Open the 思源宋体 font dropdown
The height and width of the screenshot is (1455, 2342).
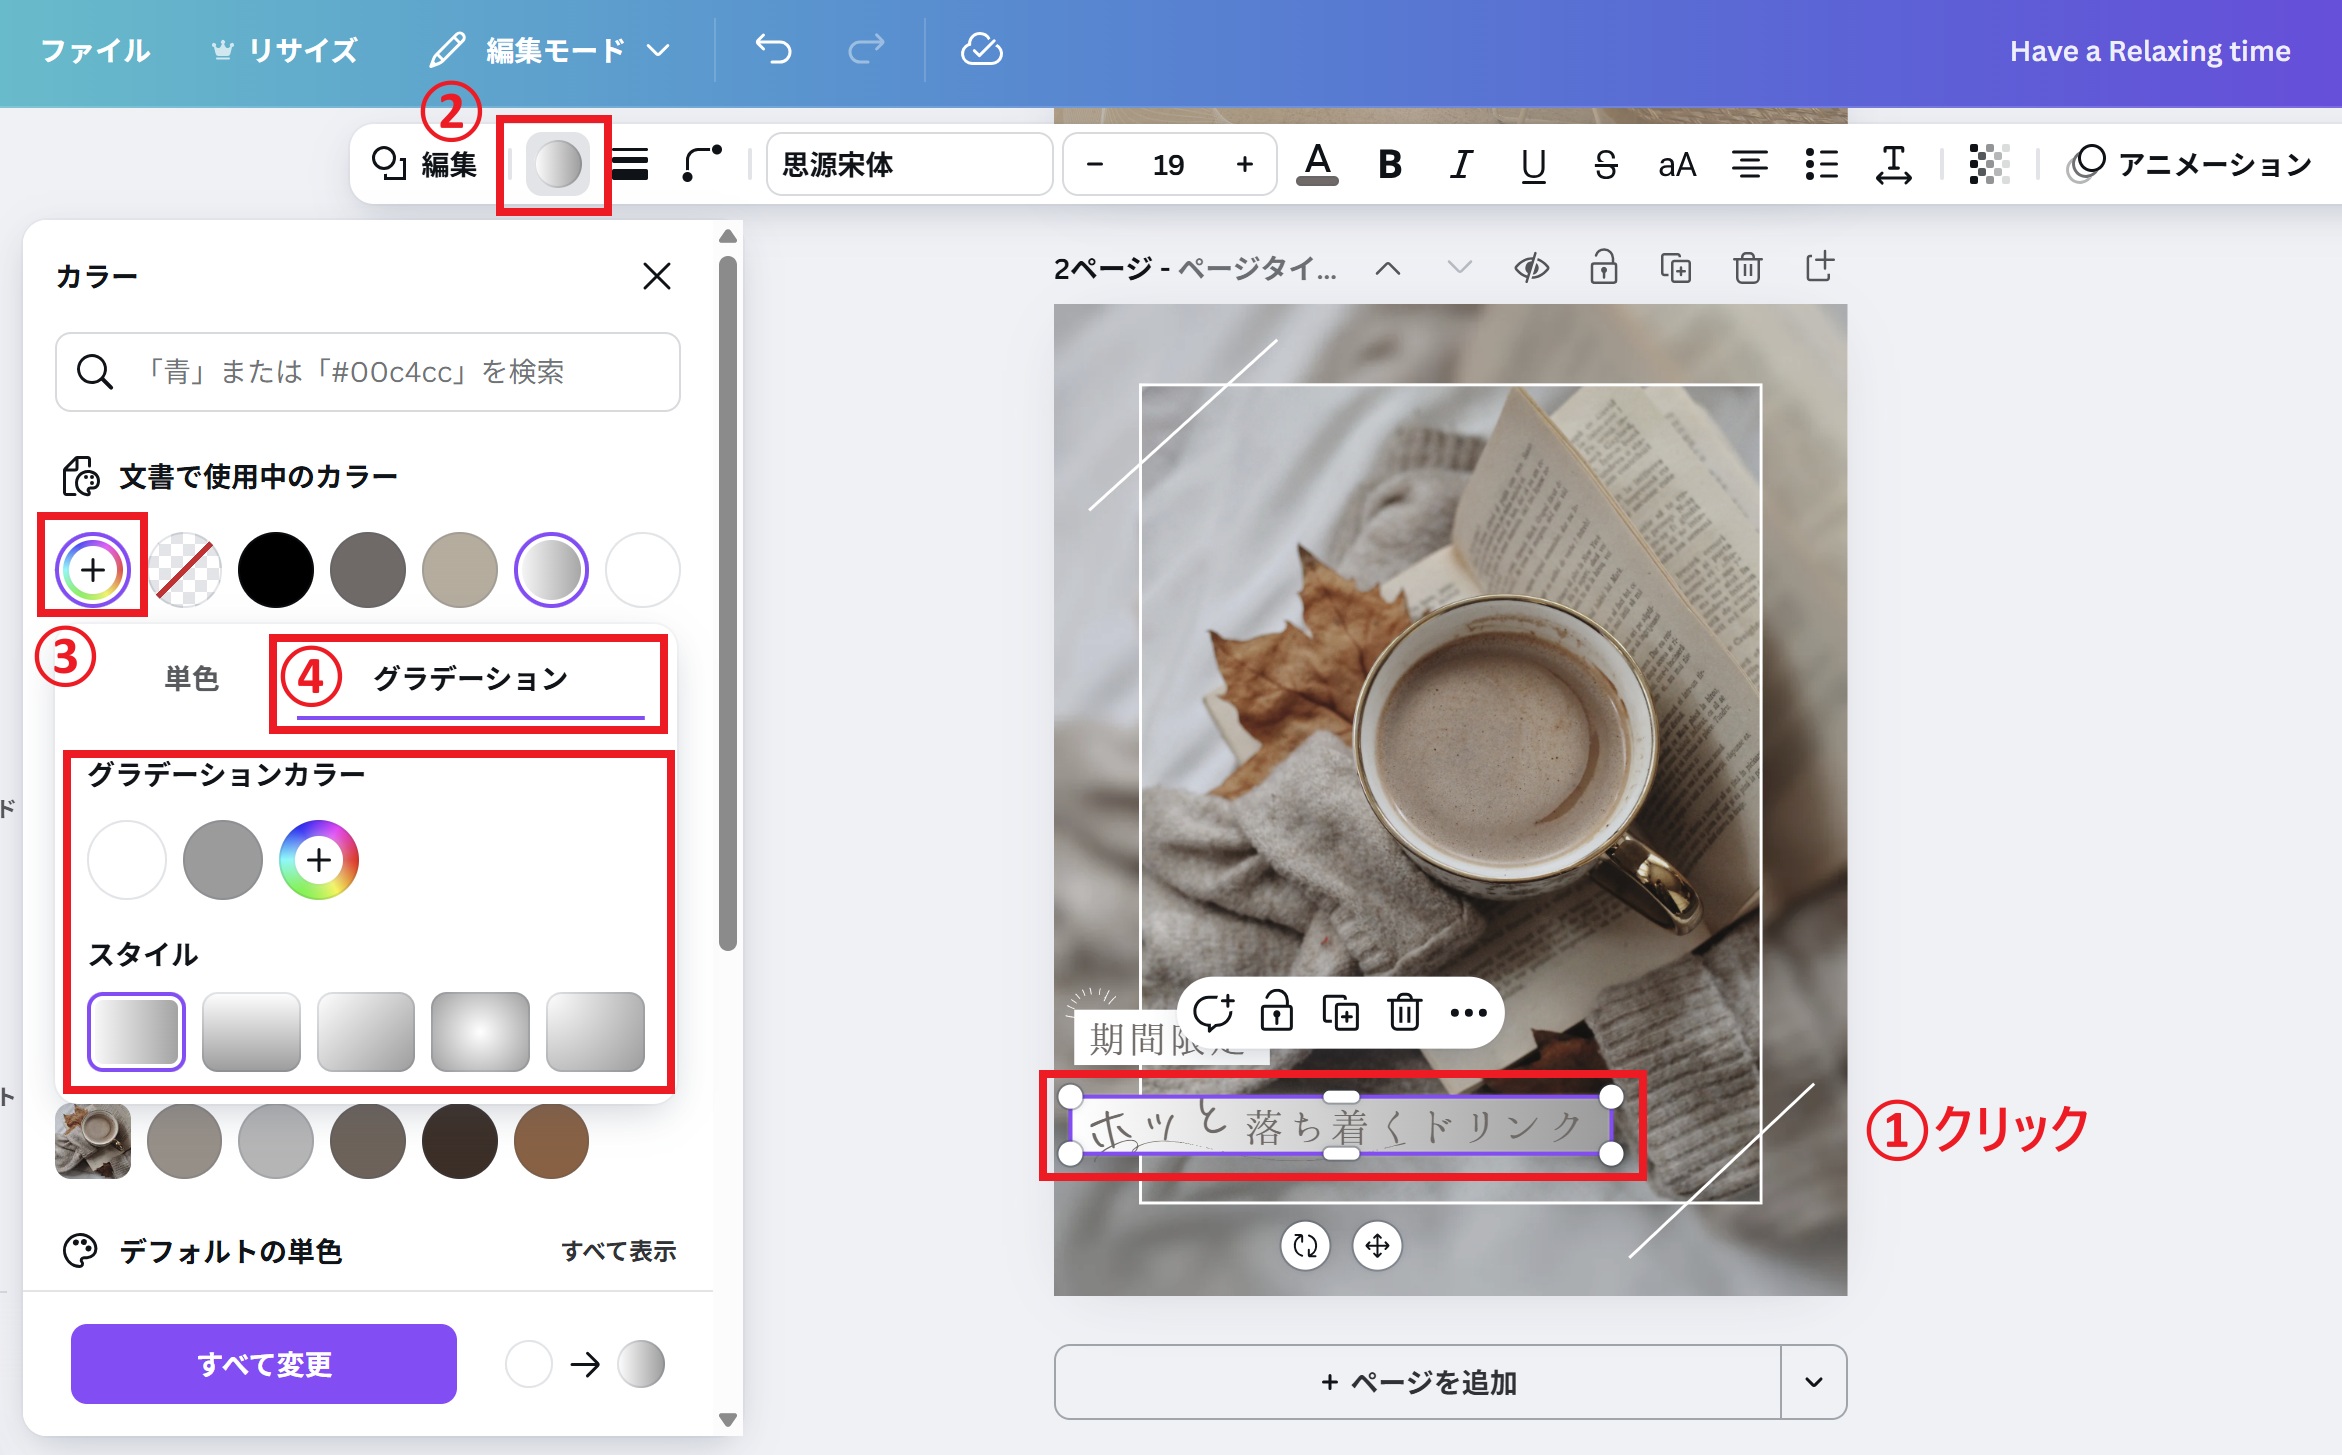point(908,164)
